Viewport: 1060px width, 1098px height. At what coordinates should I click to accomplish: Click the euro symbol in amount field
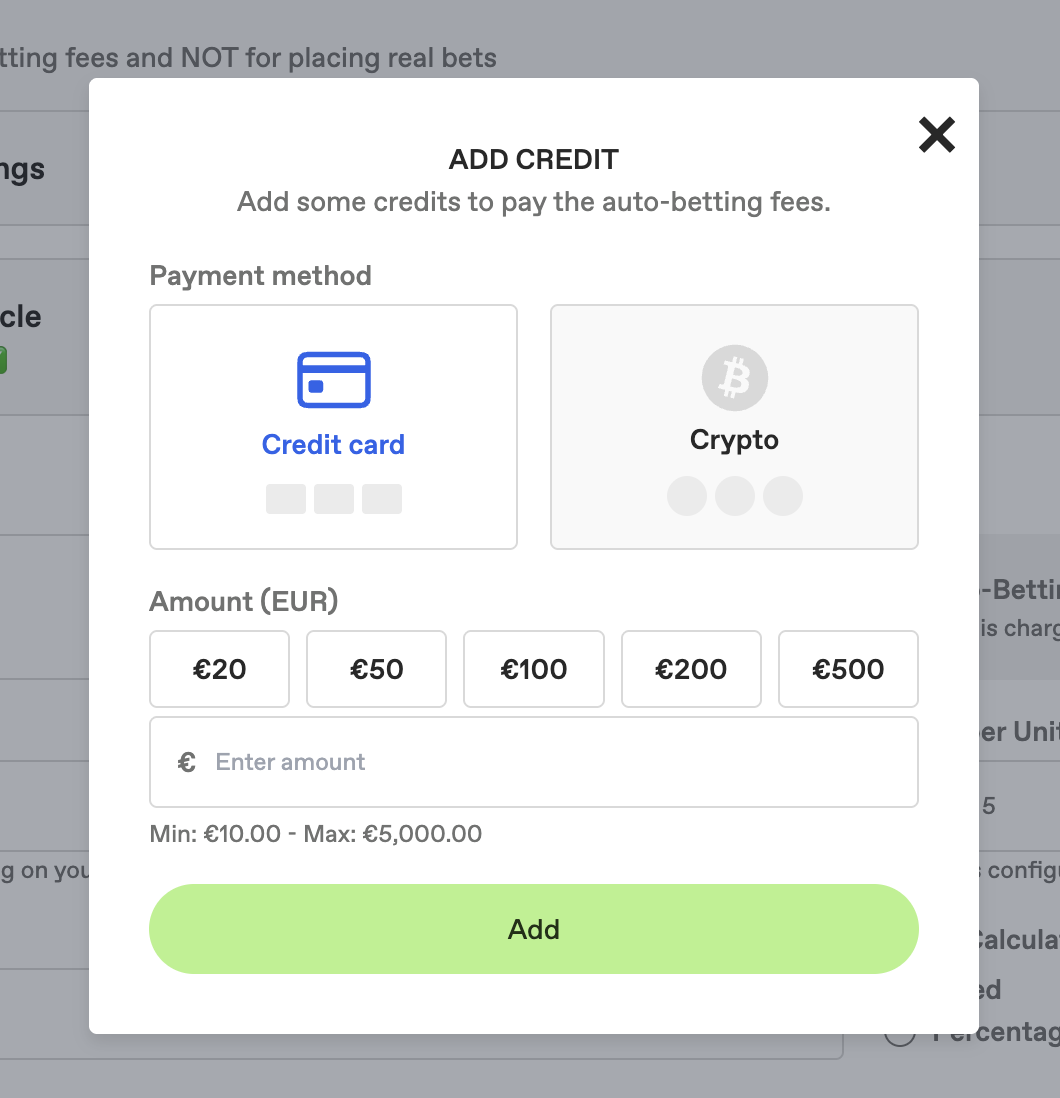tap(187, 763)
